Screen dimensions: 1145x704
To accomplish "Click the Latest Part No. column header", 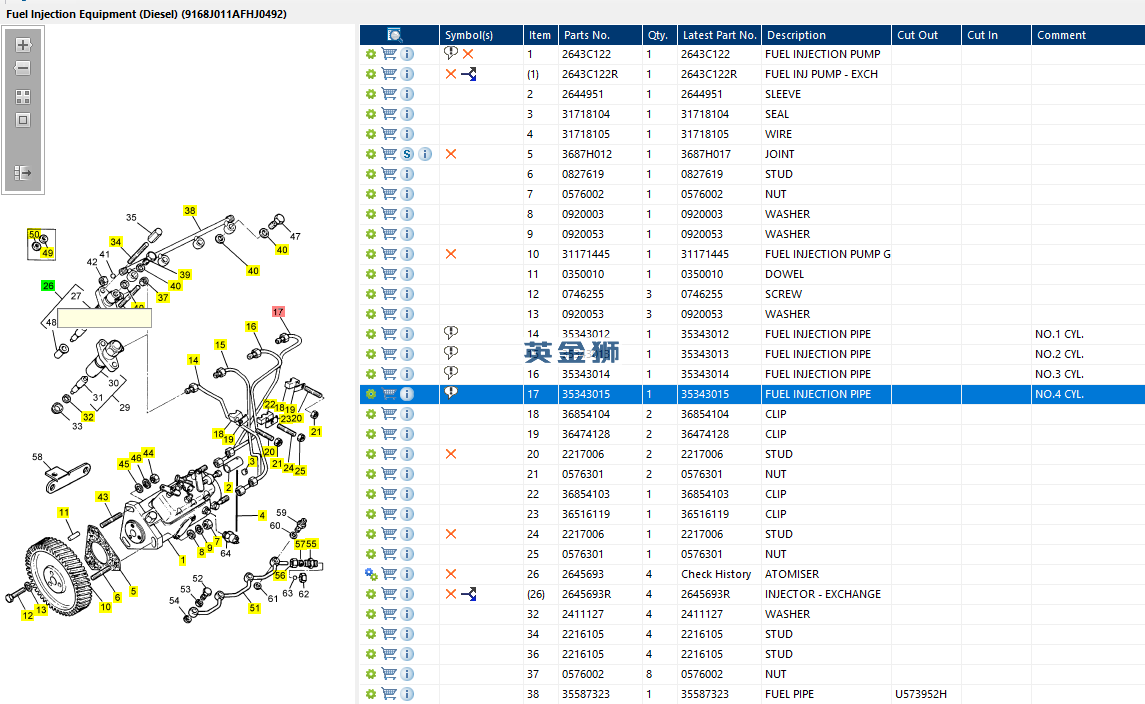I will [x=719, y=35].
